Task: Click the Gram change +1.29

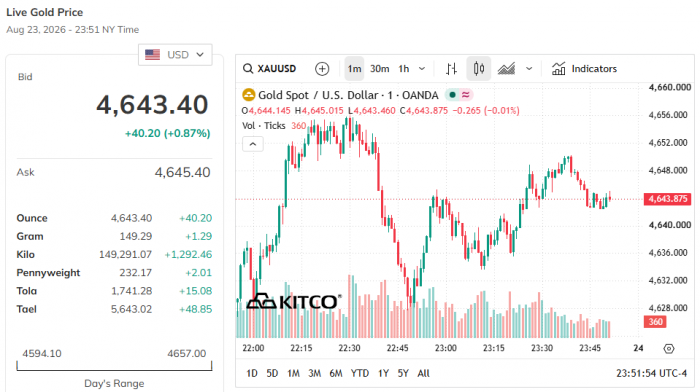Action: 199,236
